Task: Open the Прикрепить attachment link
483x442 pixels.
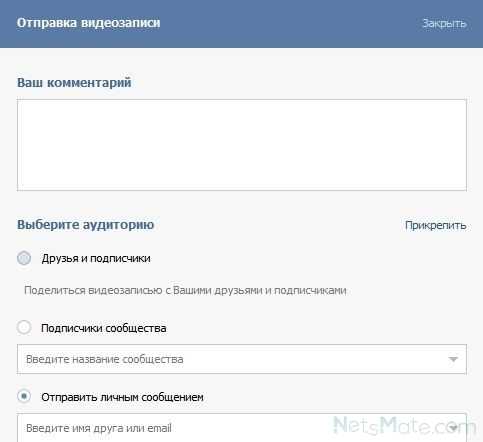Action: pyautogui.click(x=435, y=226)
